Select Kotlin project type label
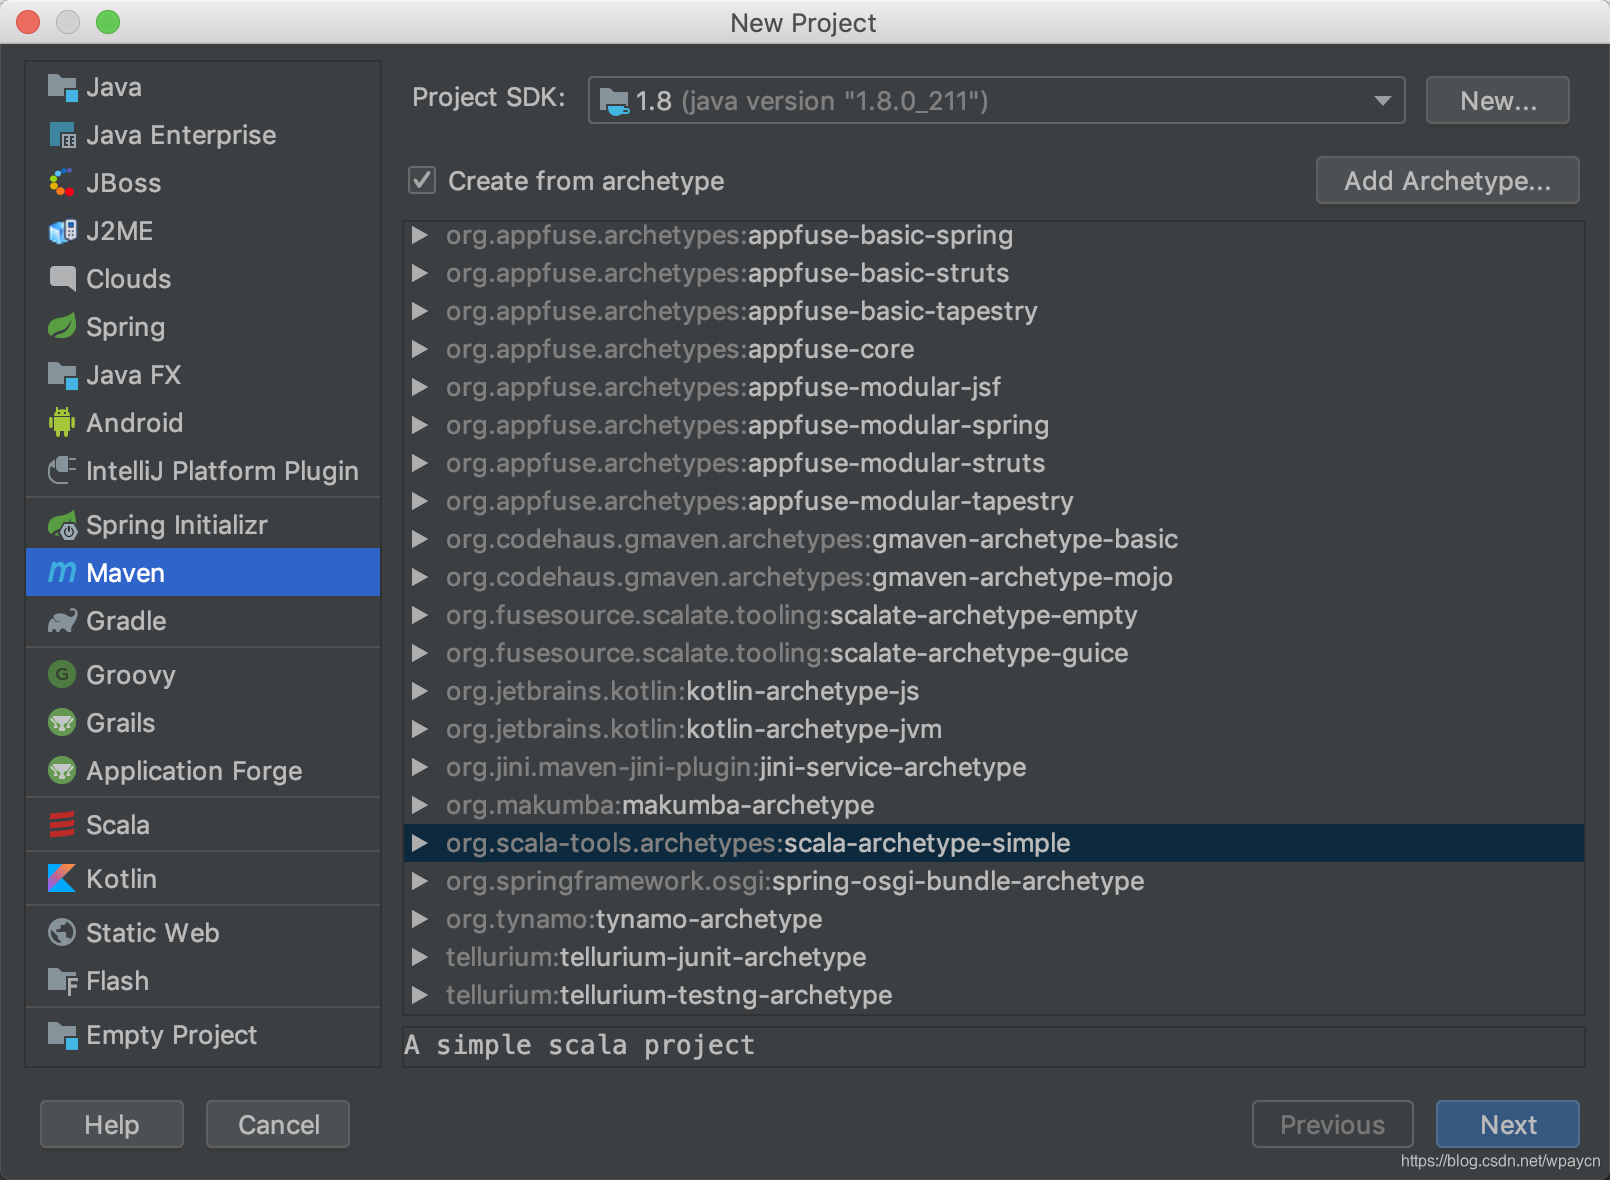Viewport: 1610px width, 1180px height. (121, 879)
